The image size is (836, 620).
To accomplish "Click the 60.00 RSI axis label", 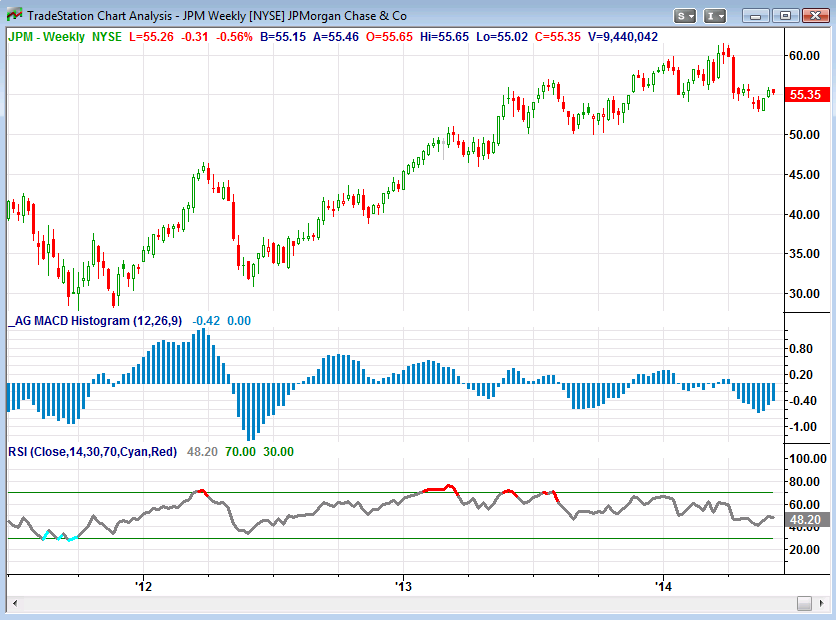I will pos(805,504).
